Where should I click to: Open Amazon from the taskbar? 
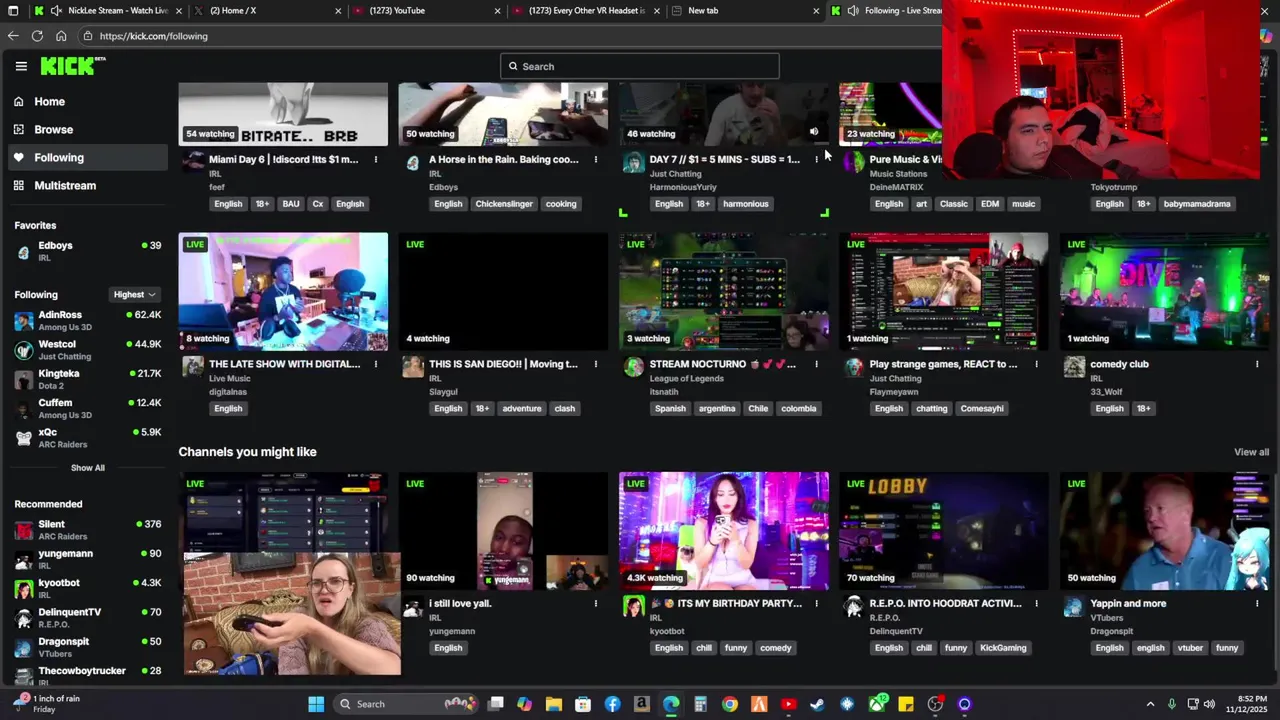pyautogui.click(x=641, y=704)
